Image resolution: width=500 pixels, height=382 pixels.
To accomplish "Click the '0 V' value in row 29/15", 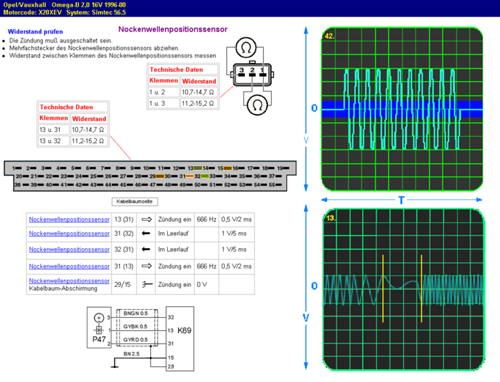I will [x=202, y=284].
